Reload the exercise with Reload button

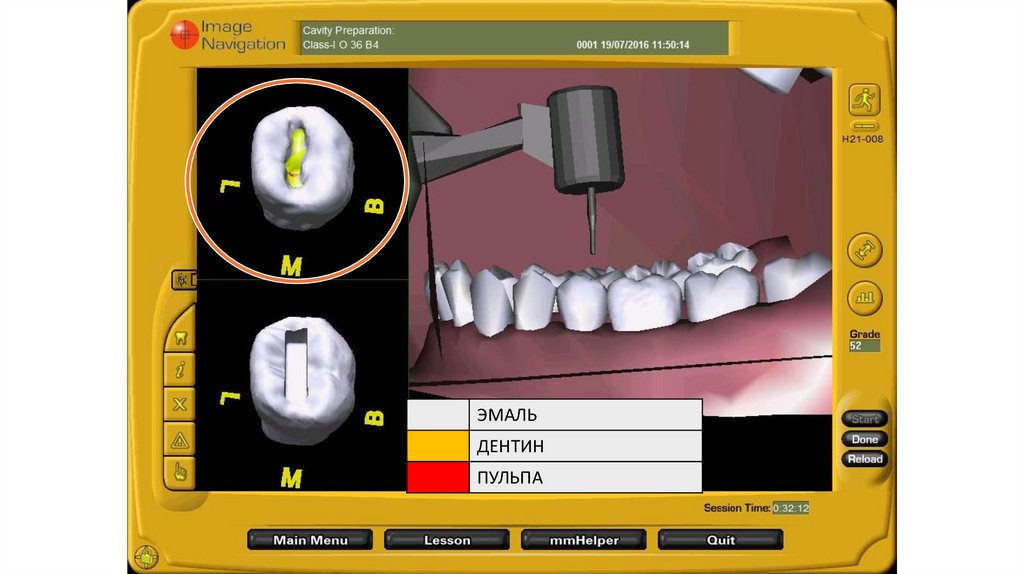click(x=864, y=459)
